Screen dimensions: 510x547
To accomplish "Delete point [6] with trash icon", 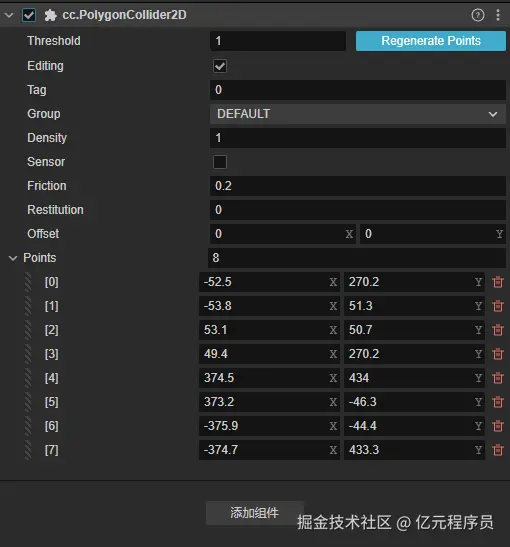I will click(x=498, y=426).
